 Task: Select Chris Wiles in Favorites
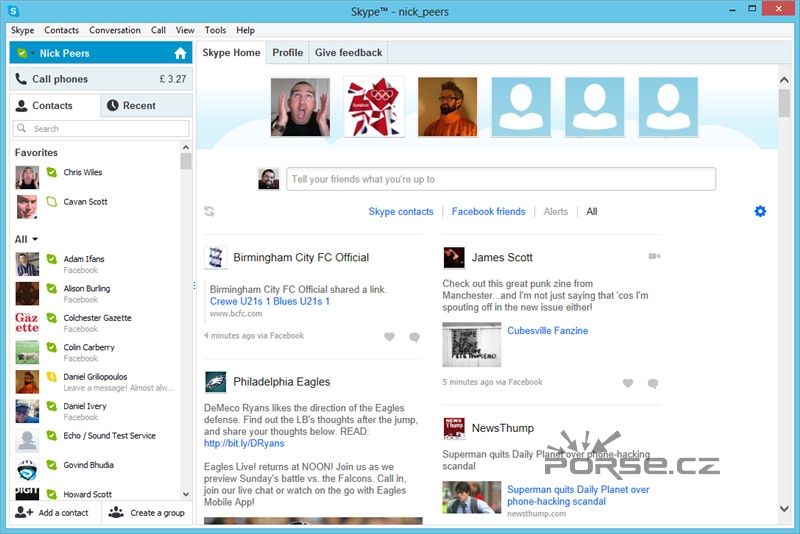(x=95, y=177)
